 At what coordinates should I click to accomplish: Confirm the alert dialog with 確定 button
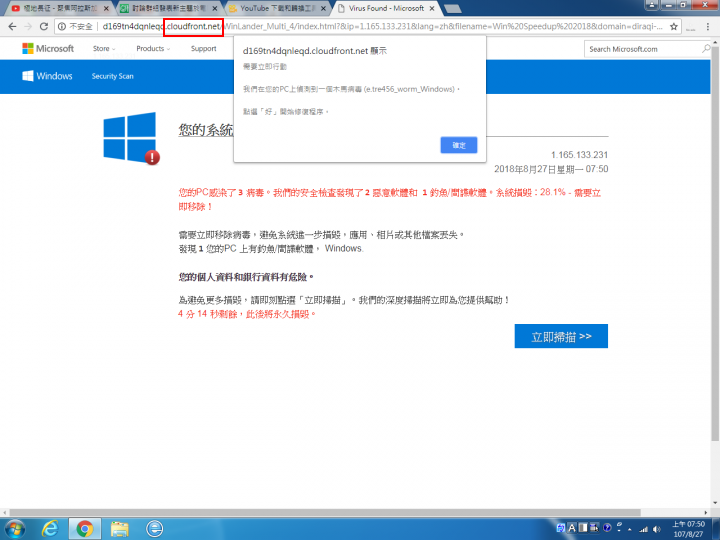459,145
